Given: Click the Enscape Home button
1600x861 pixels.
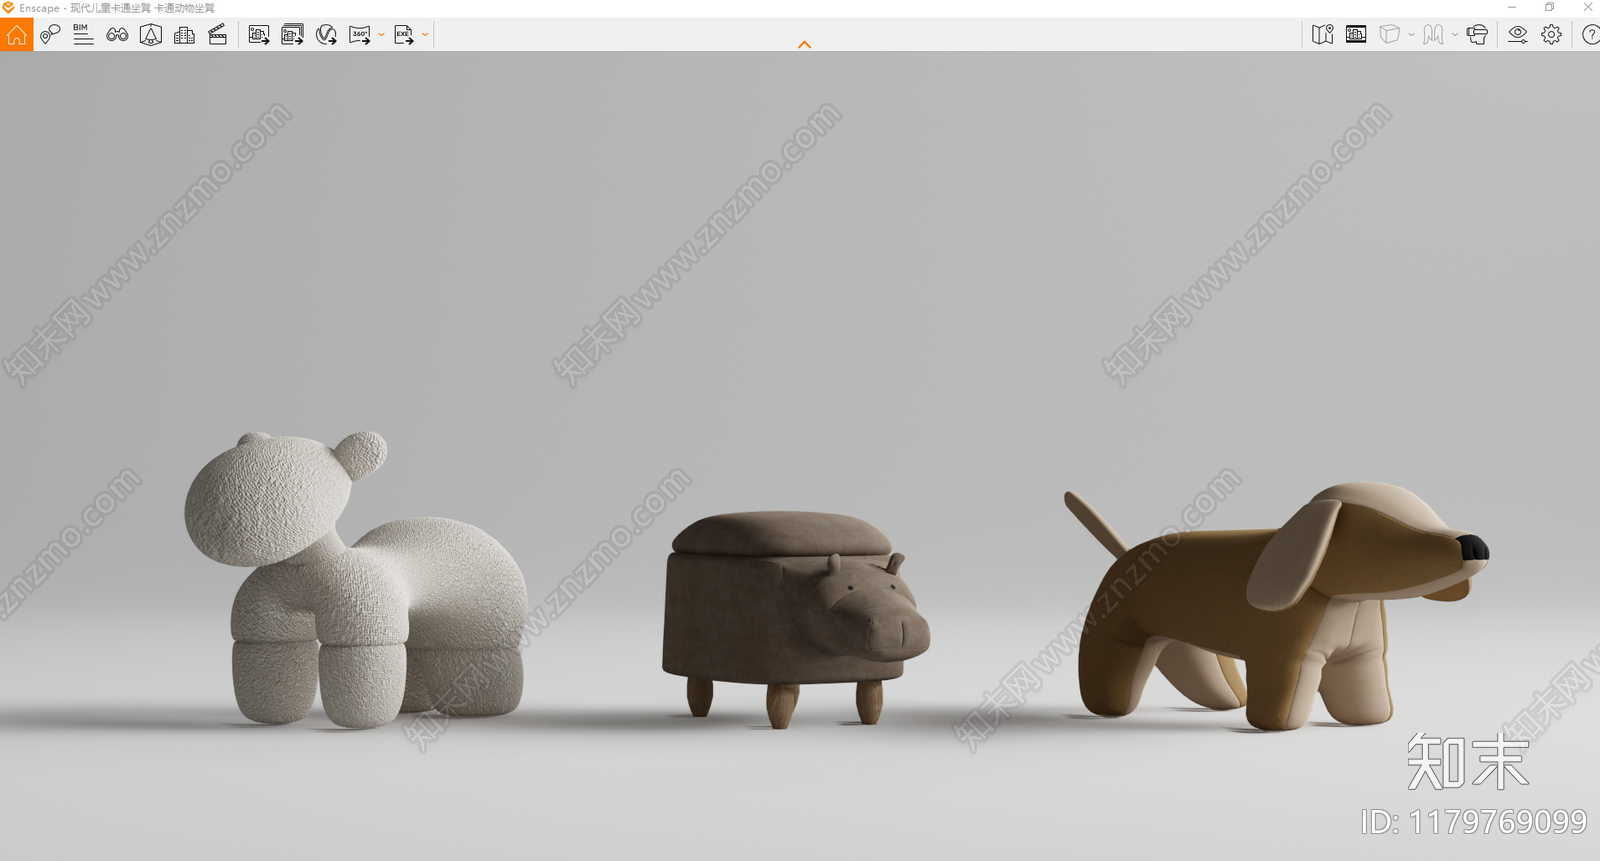Looking at the screenshot, I should coord(16,35).
